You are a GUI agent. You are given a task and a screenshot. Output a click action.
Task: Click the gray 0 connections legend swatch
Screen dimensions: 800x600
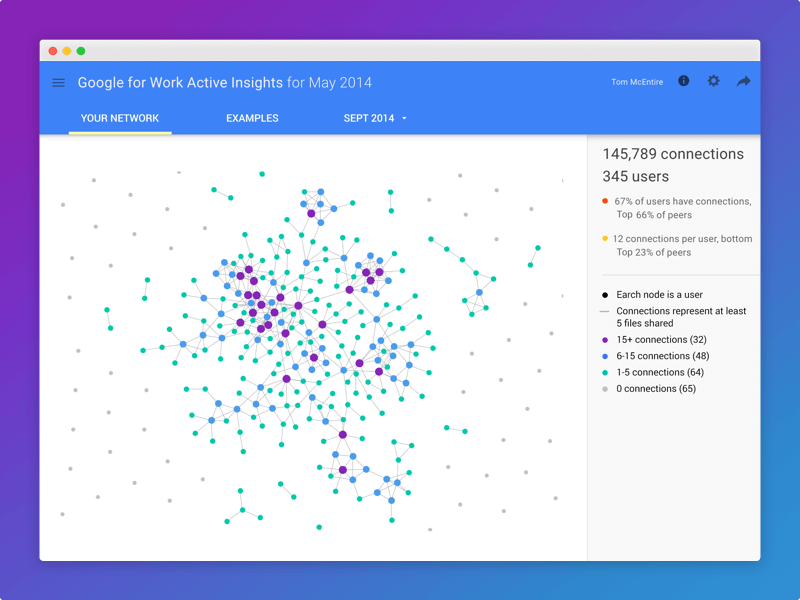(x=605, y=389)
